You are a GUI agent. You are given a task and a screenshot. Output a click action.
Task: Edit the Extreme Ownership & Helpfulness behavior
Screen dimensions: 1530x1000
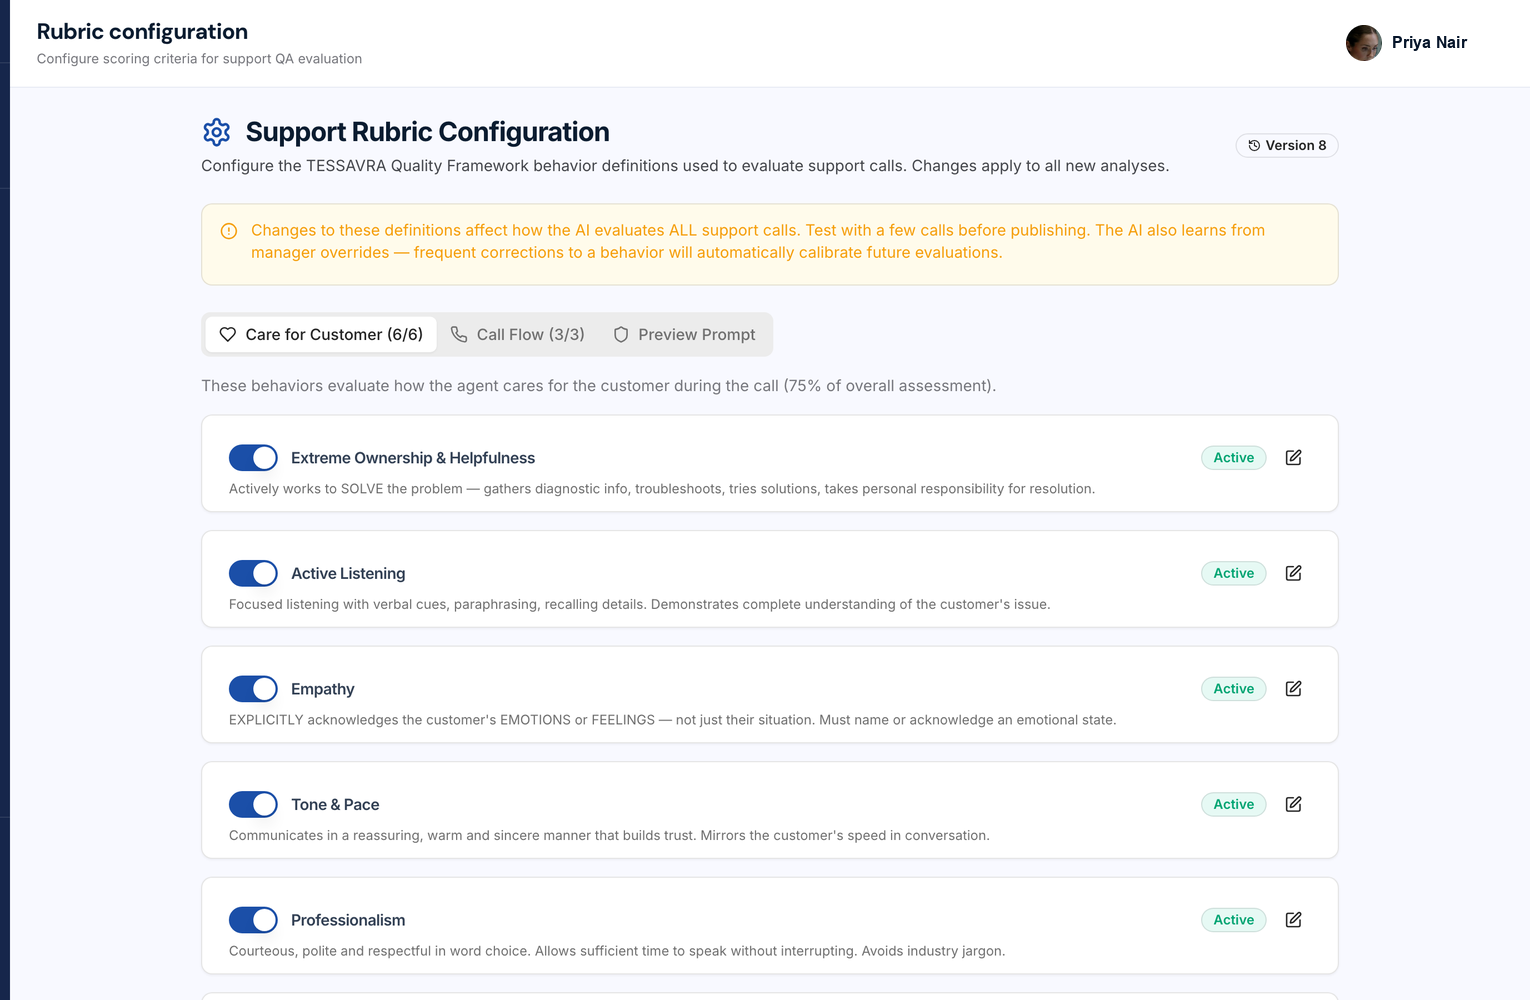(1293, 457)
